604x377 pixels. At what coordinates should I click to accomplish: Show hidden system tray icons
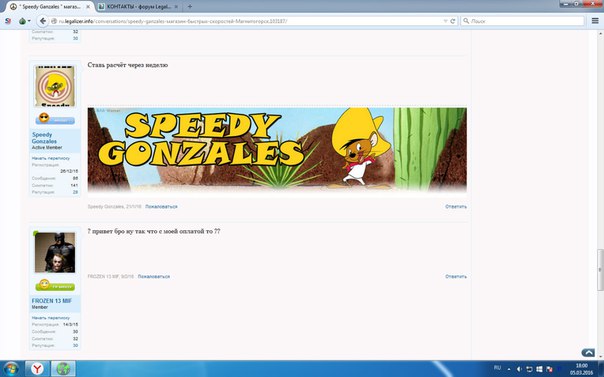point(509,369)
